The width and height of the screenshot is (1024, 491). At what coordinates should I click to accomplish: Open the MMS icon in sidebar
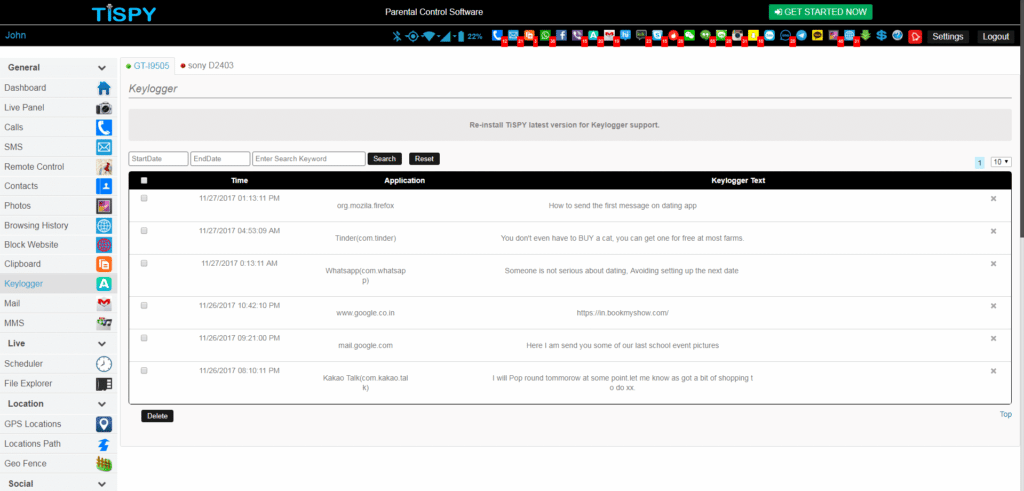tap(104, 323)
